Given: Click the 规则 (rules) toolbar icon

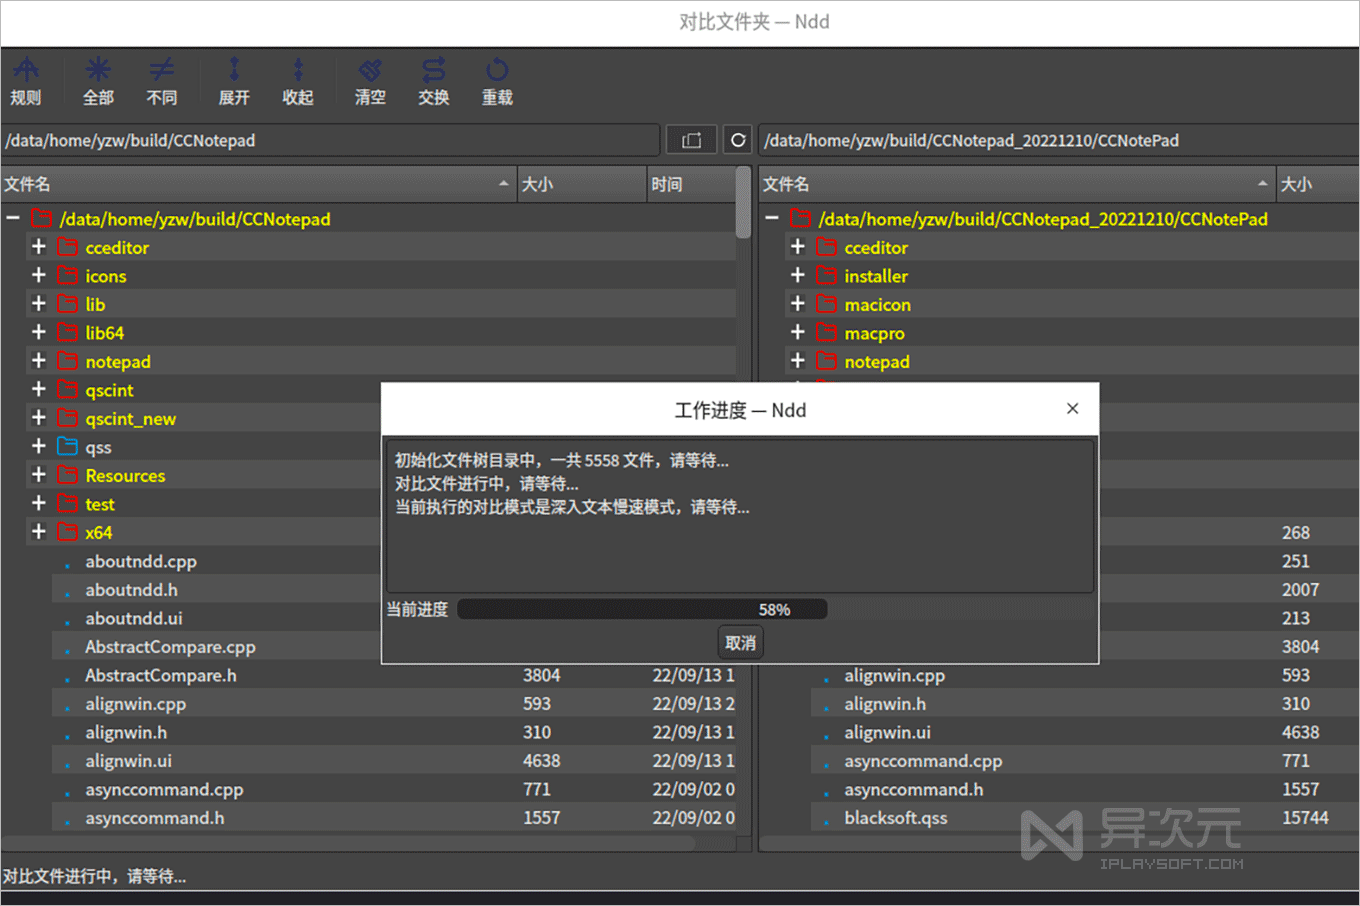Looking at the screenshot, I should point(26,80).
